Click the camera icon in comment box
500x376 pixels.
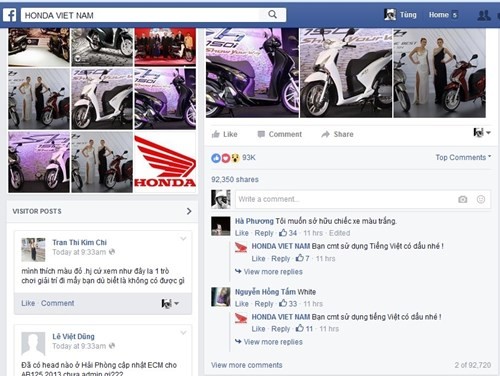pos(462,199)
